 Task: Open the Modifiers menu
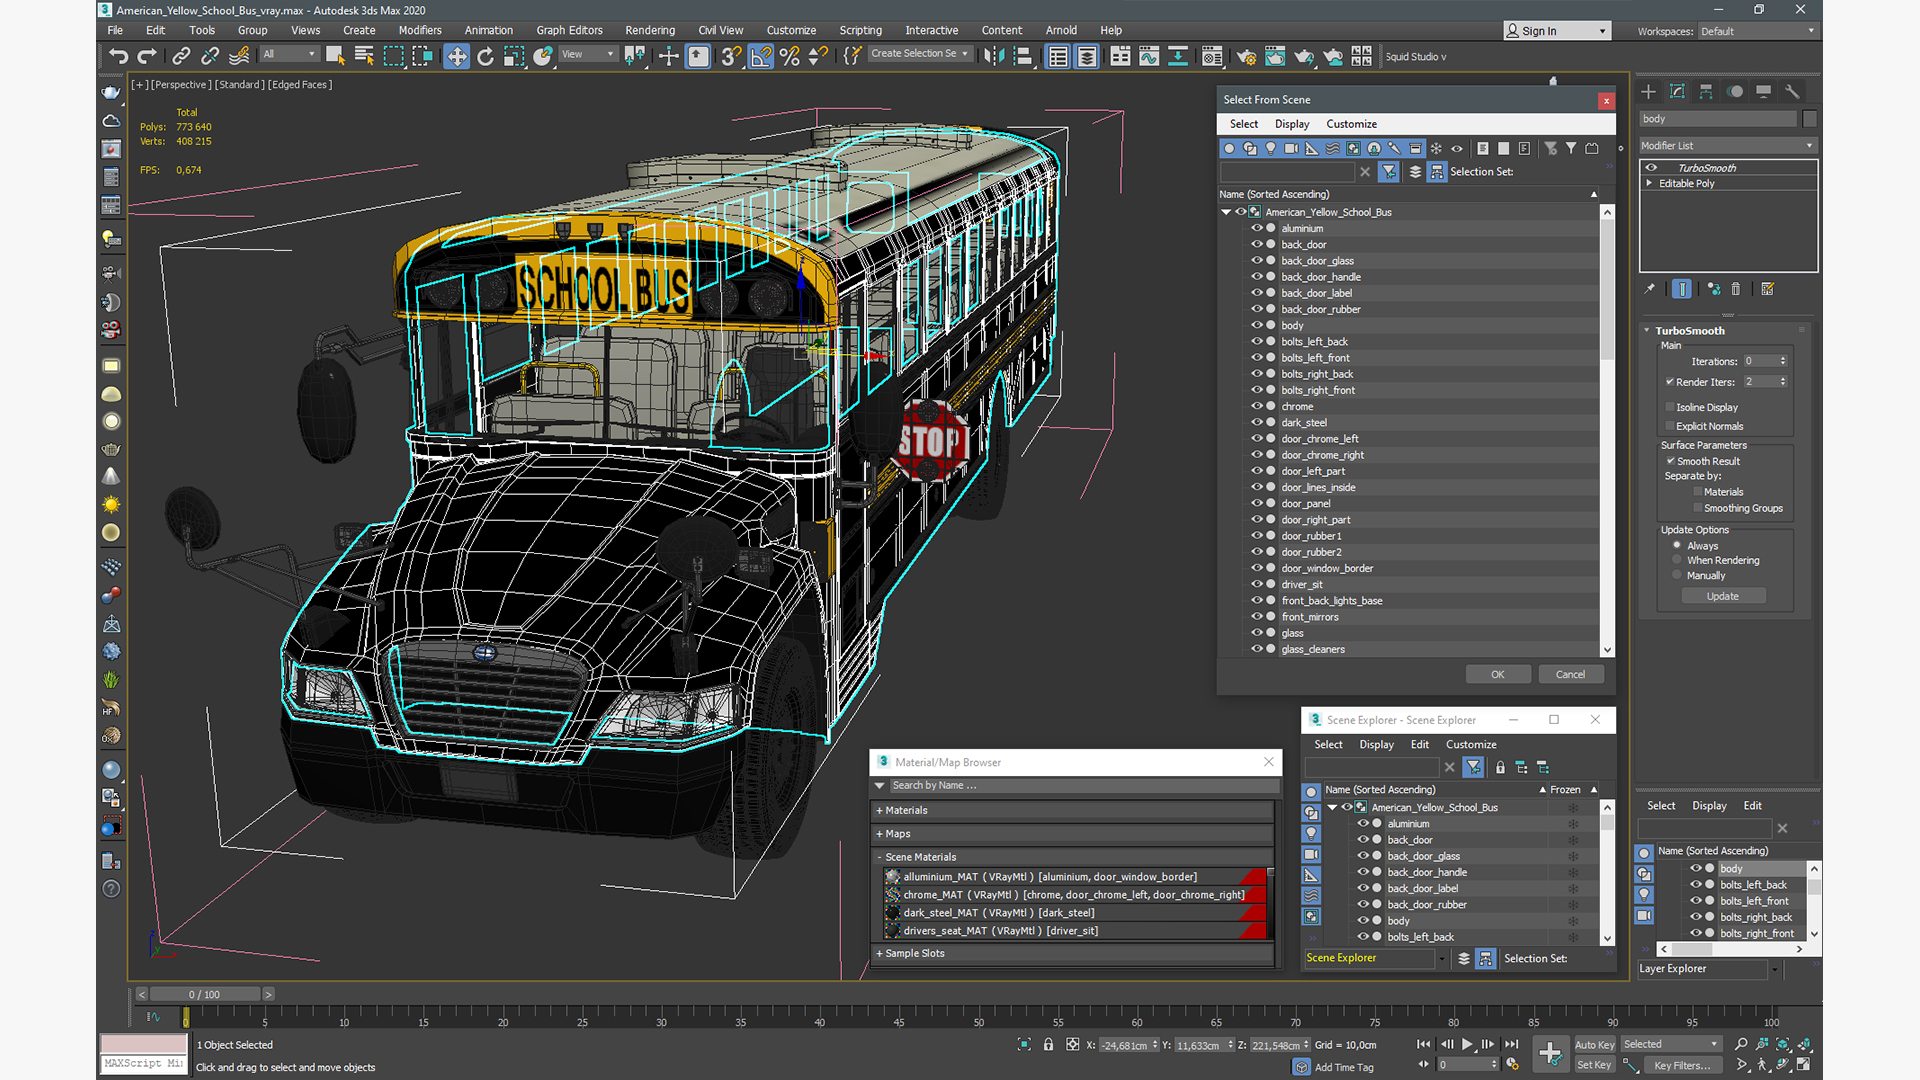(x=420, y=30)
